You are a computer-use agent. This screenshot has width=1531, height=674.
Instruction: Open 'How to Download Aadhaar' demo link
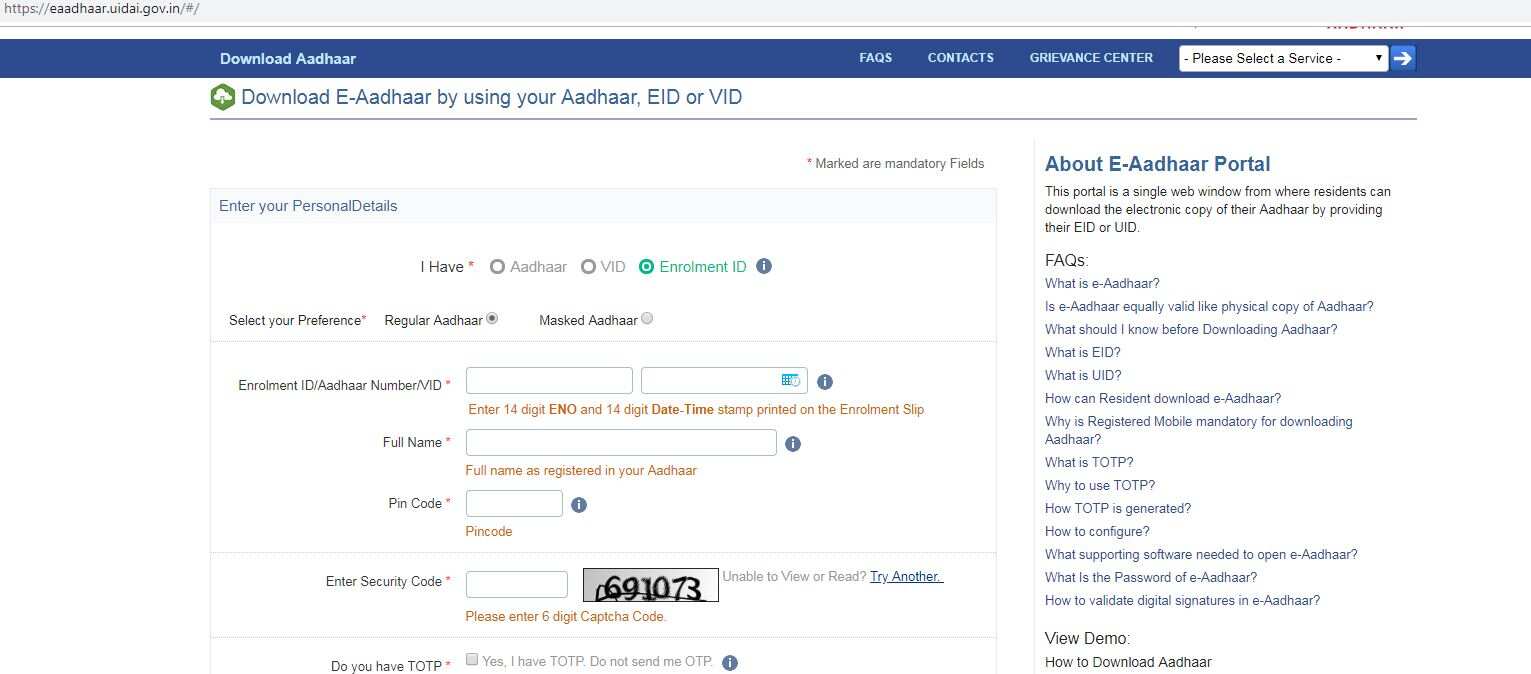[x=1128, y=662]
